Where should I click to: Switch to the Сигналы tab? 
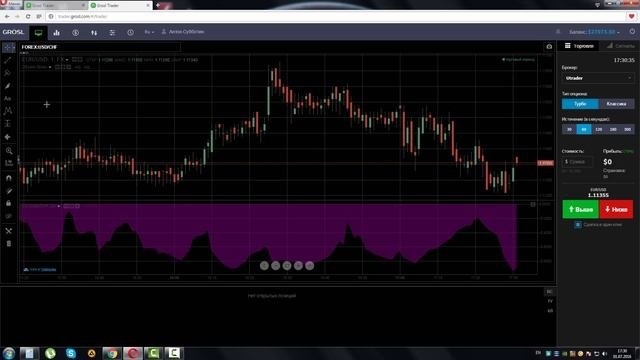pyautogui.click(x=620, y=46)
